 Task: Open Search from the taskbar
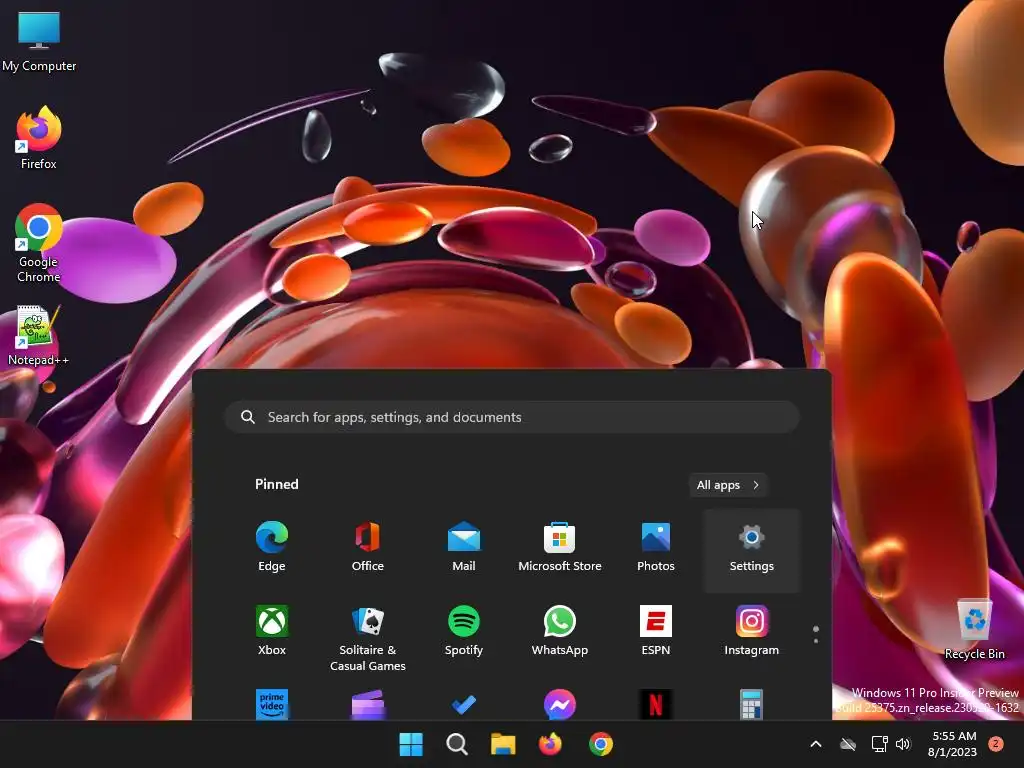coord(456,744)
